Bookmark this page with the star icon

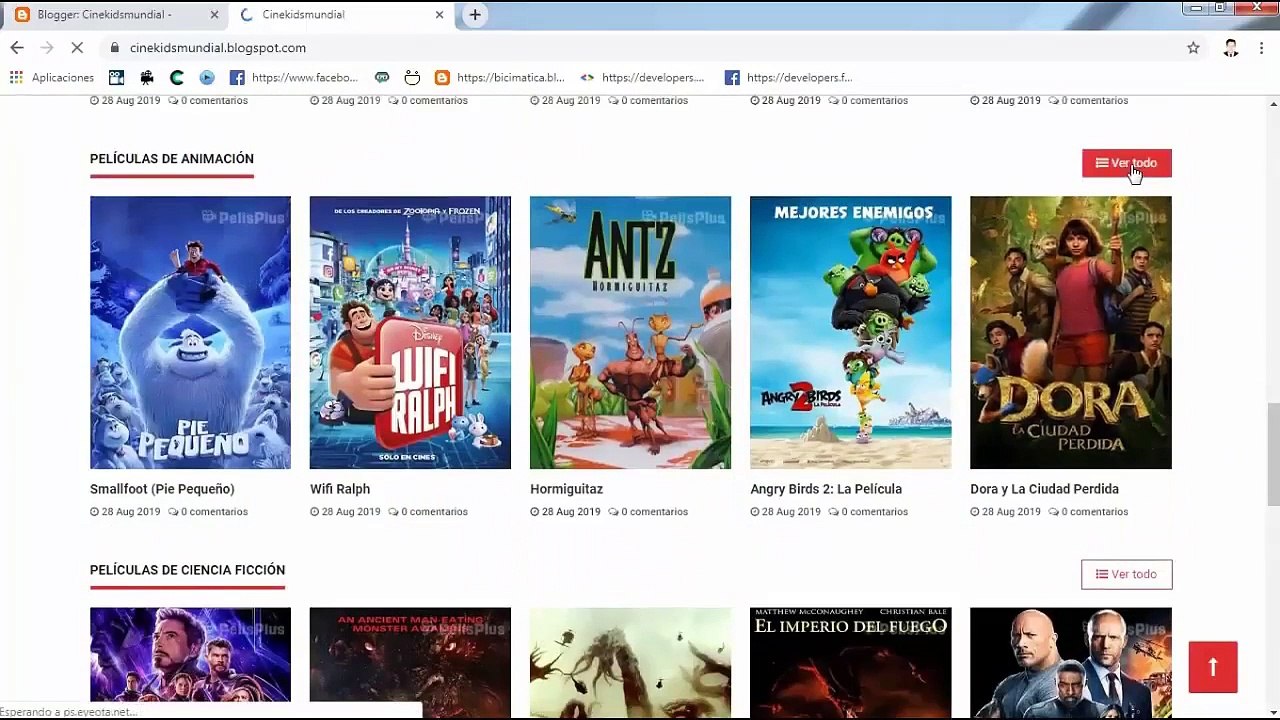pyautogui.click(x=1193, y=47)
